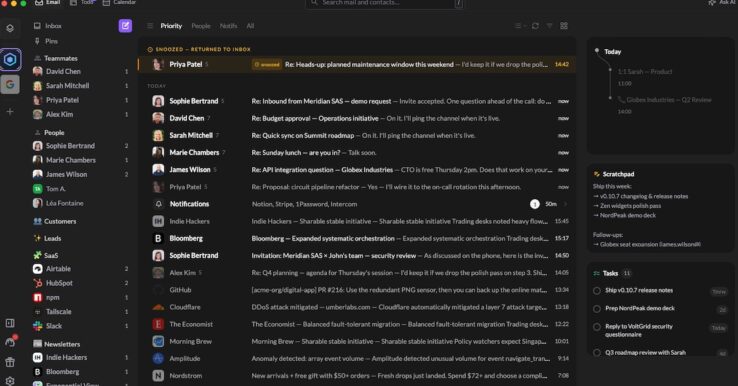Viewport: 738px width, 386px height.
Task: Switch to the All tab
Action: click(x=250, y=26)
